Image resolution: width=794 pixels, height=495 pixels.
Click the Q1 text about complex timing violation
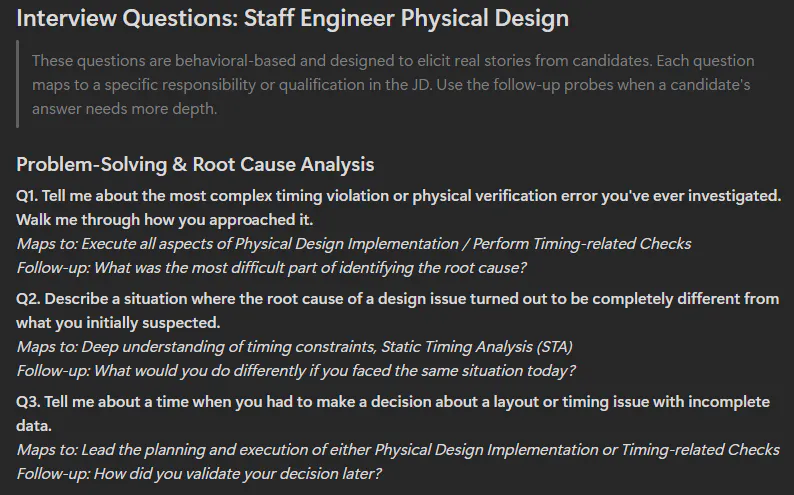tap(420, 195)
